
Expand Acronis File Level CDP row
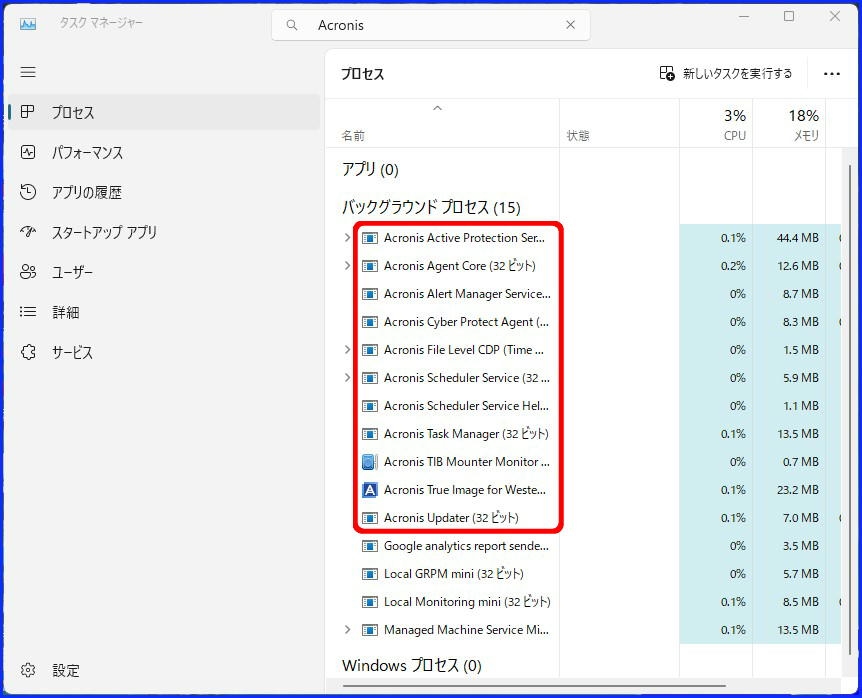click(347, 350)
